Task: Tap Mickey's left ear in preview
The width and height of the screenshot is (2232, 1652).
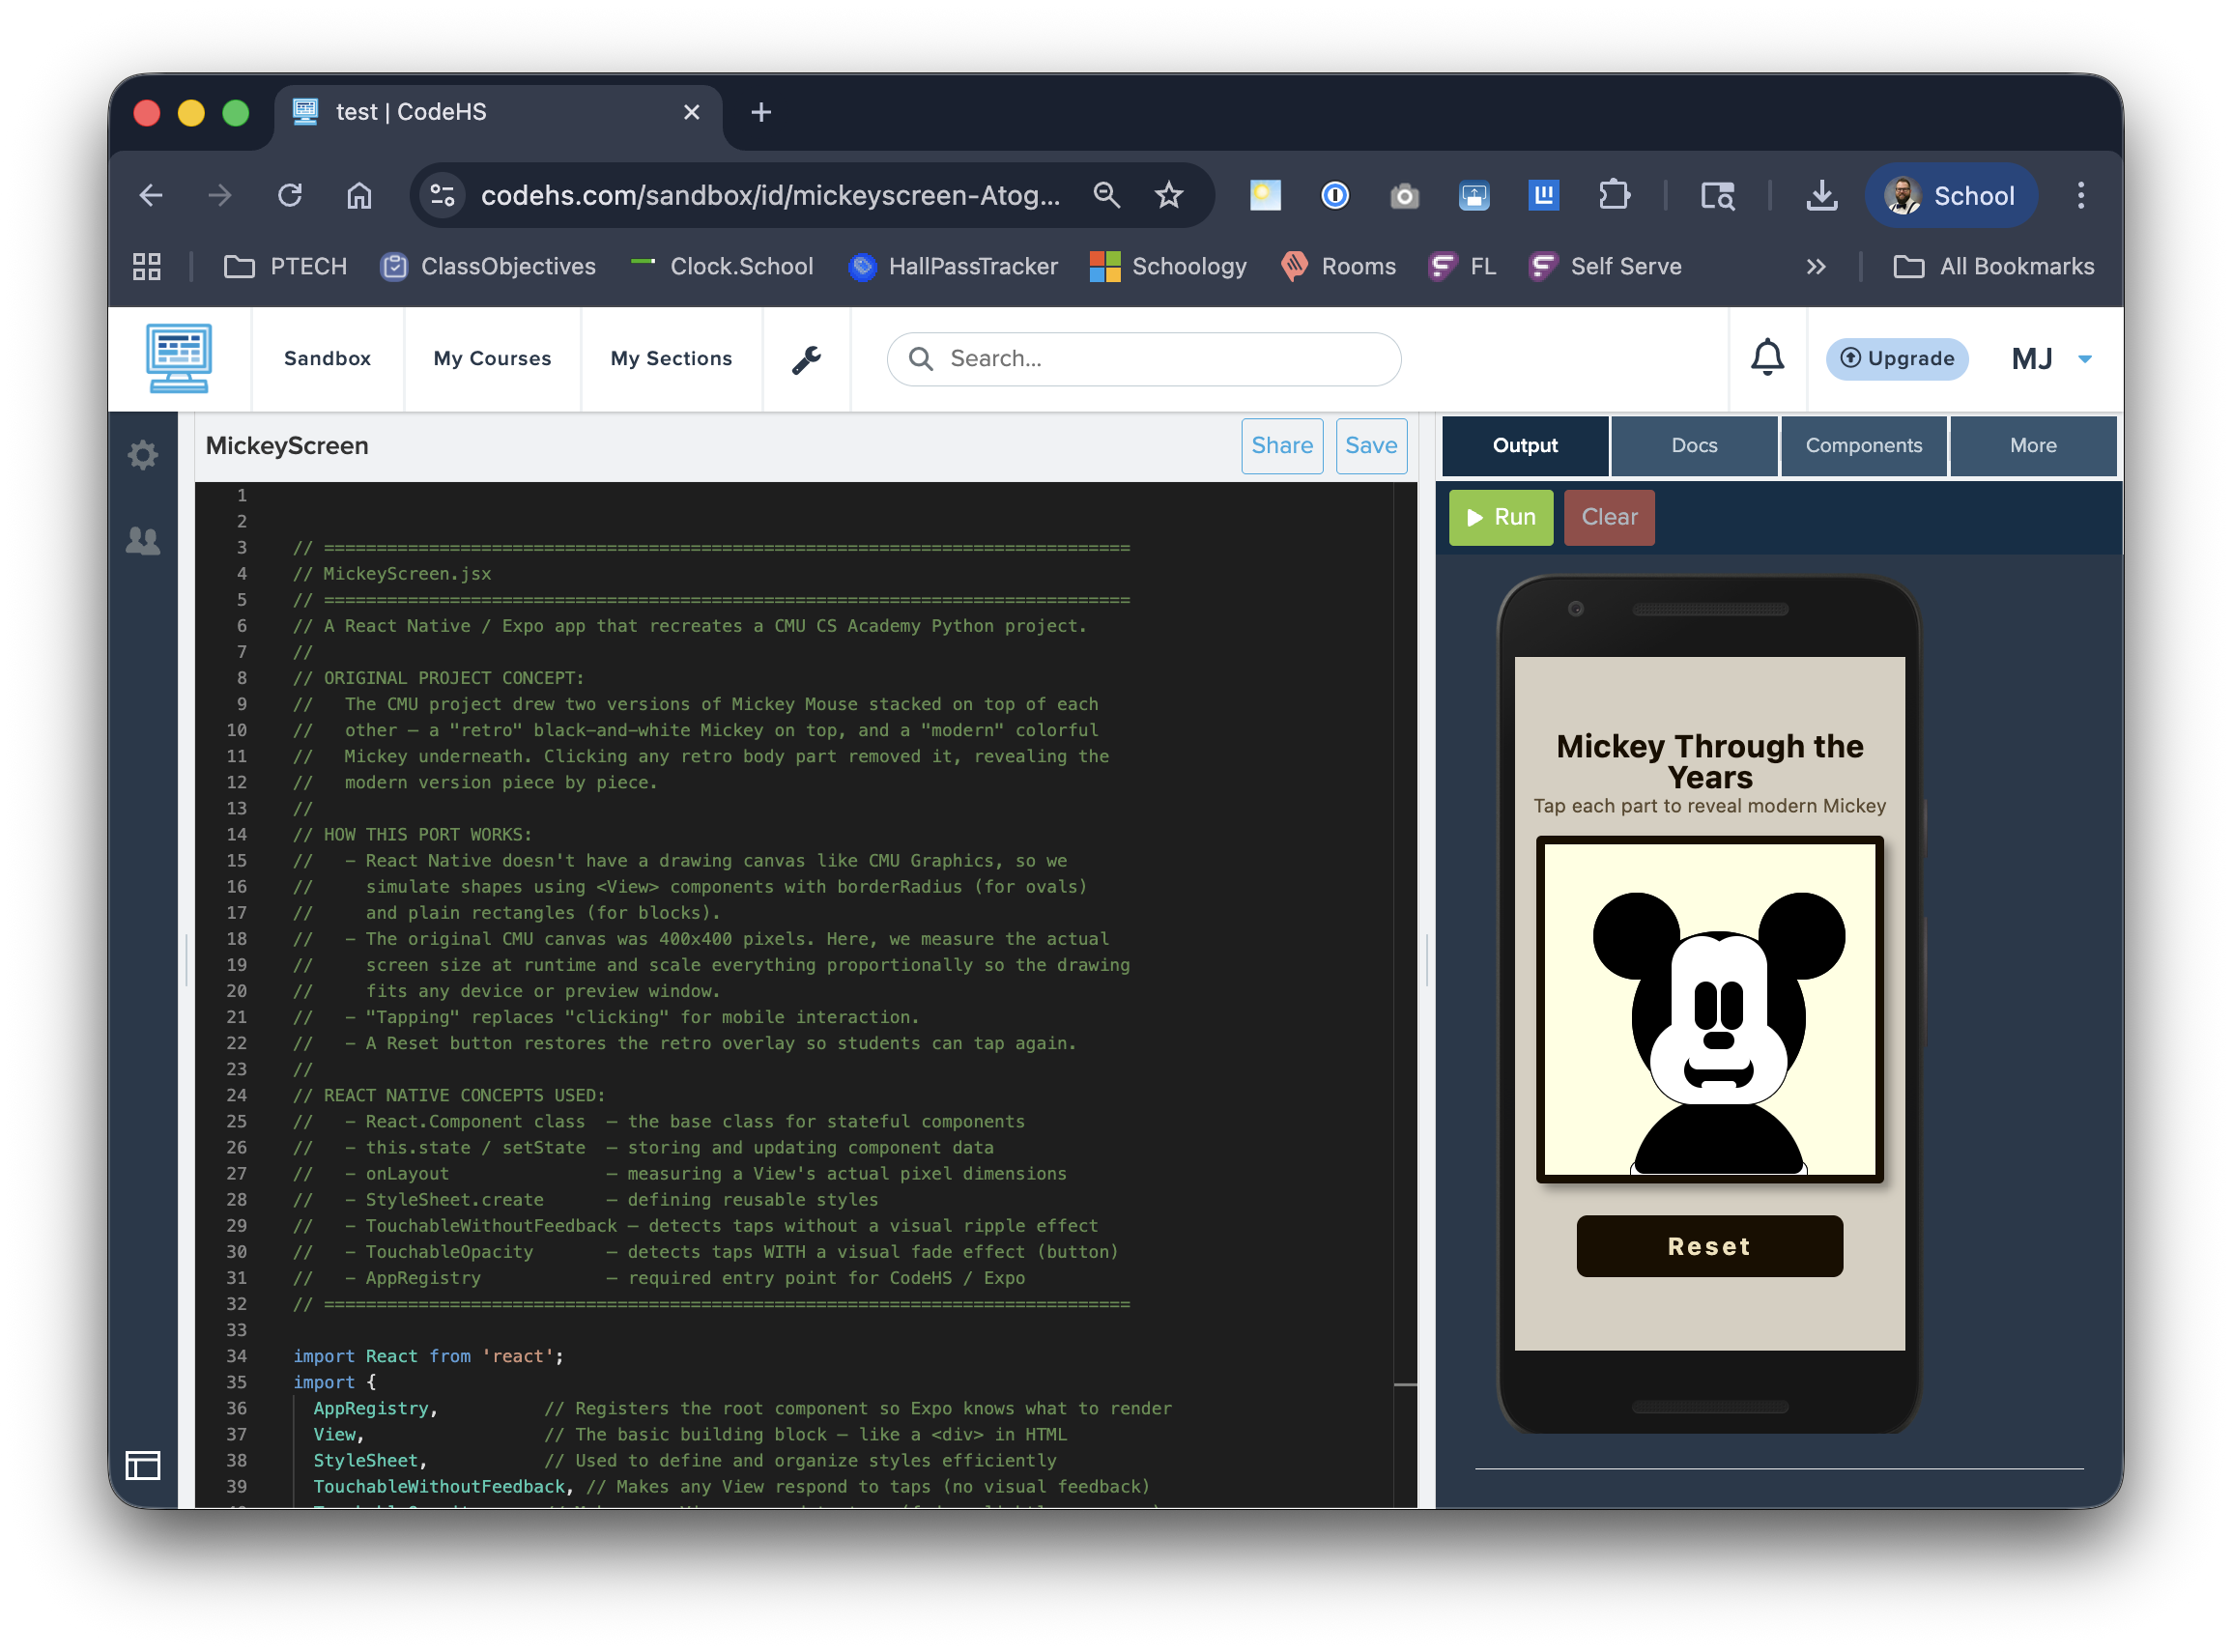Action: [1634, 935]
